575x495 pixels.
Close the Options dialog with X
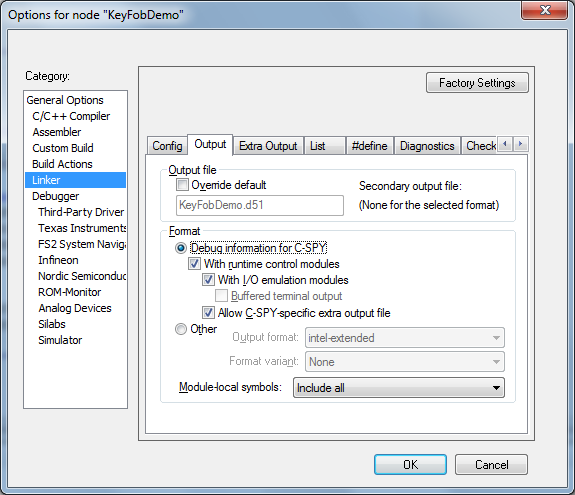point(544,10)
